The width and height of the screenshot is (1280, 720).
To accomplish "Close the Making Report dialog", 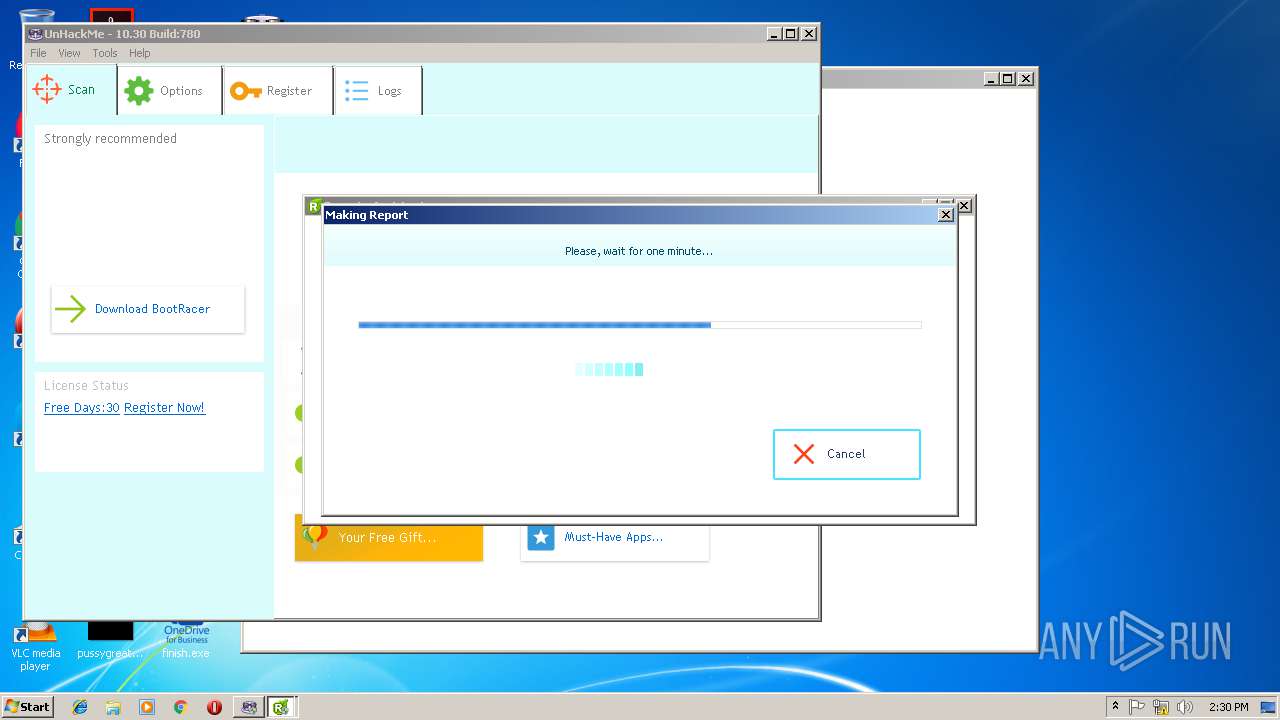I will point(945,215).
